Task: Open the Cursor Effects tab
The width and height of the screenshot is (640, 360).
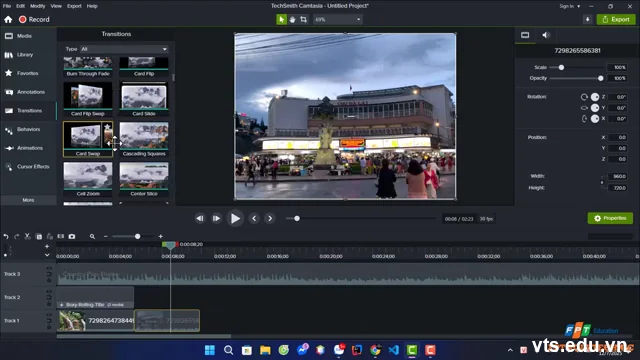Action: 28,167
